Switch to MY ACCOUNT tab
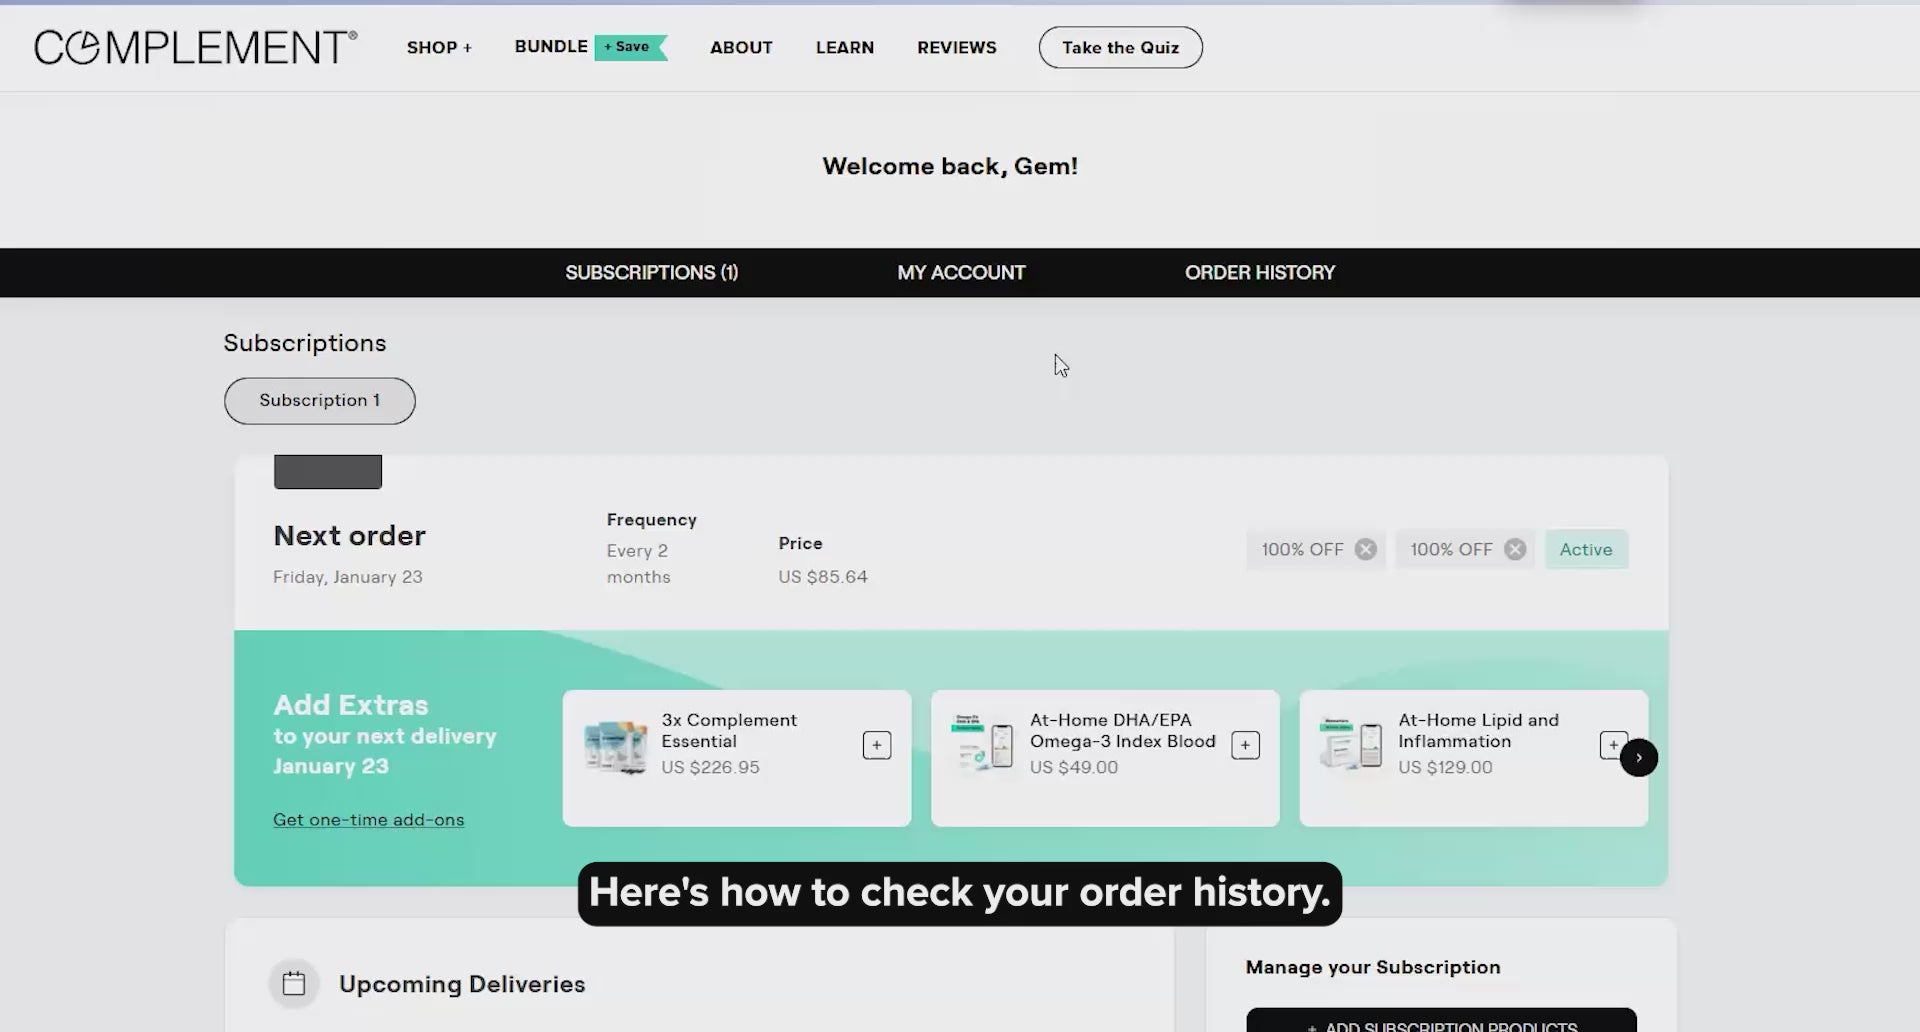 point(961,272)
